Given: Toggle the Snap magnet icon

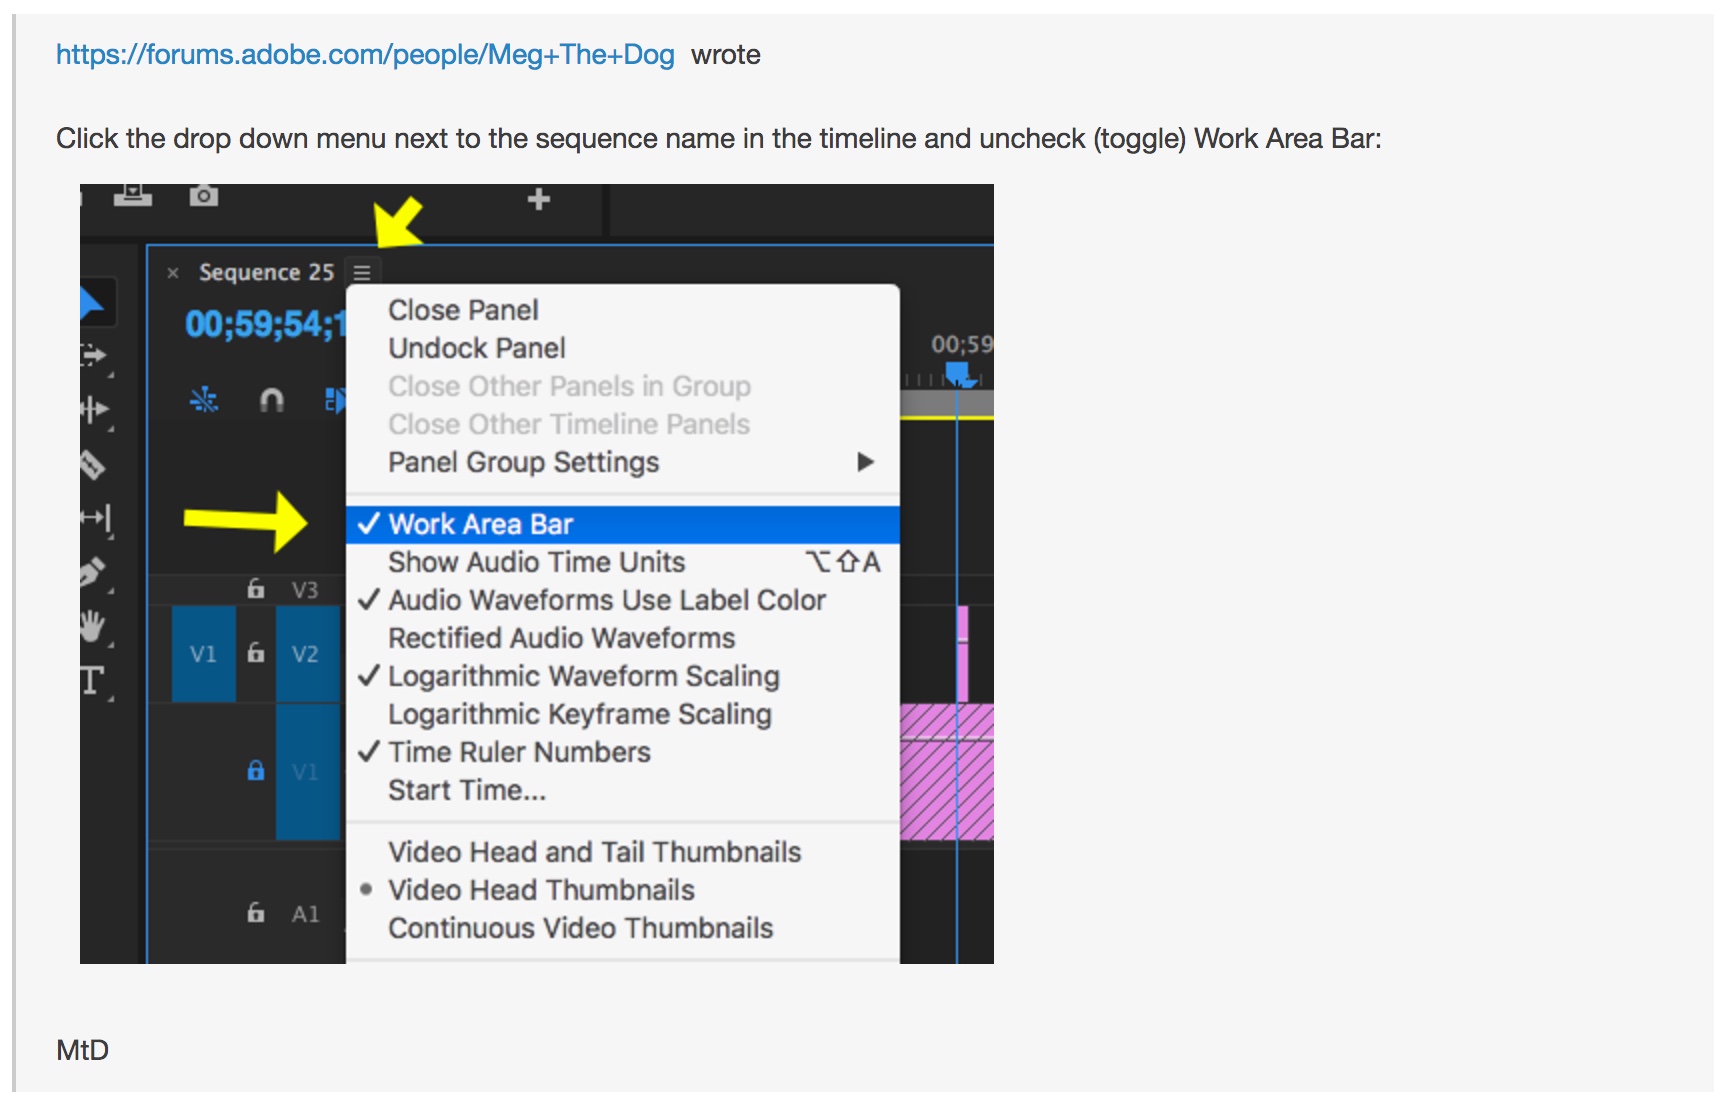Looking at the screenshot, I should (x=271, y=401).
